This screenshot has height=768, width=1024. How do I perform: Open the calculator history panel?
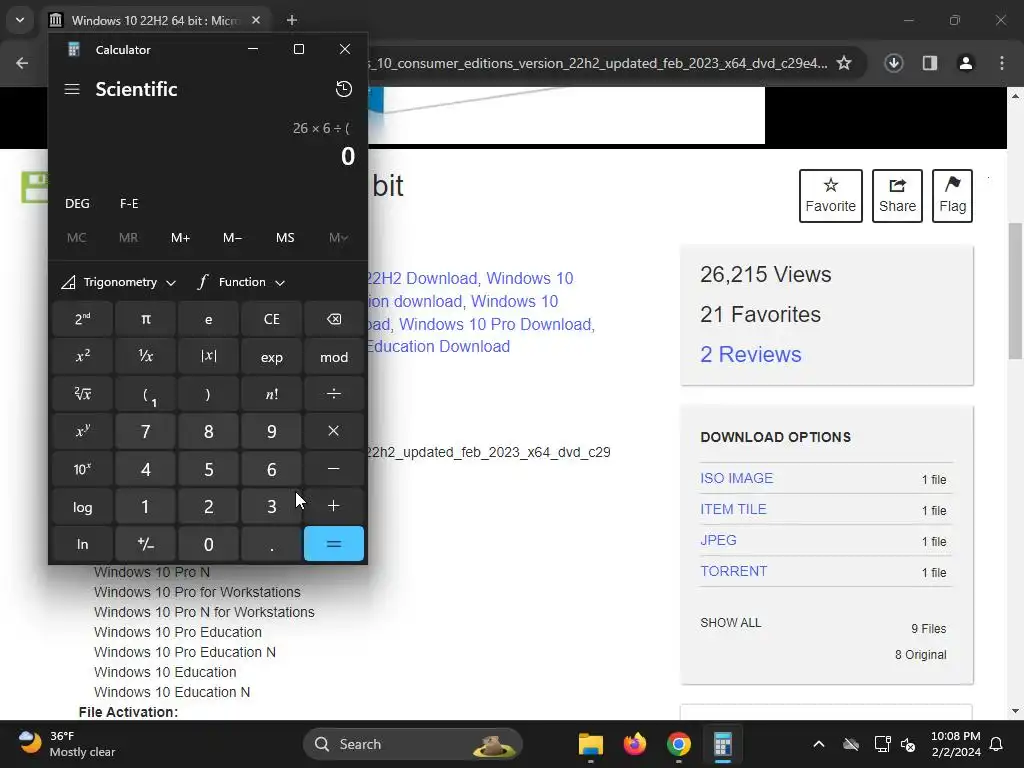[x=344, y=89]
